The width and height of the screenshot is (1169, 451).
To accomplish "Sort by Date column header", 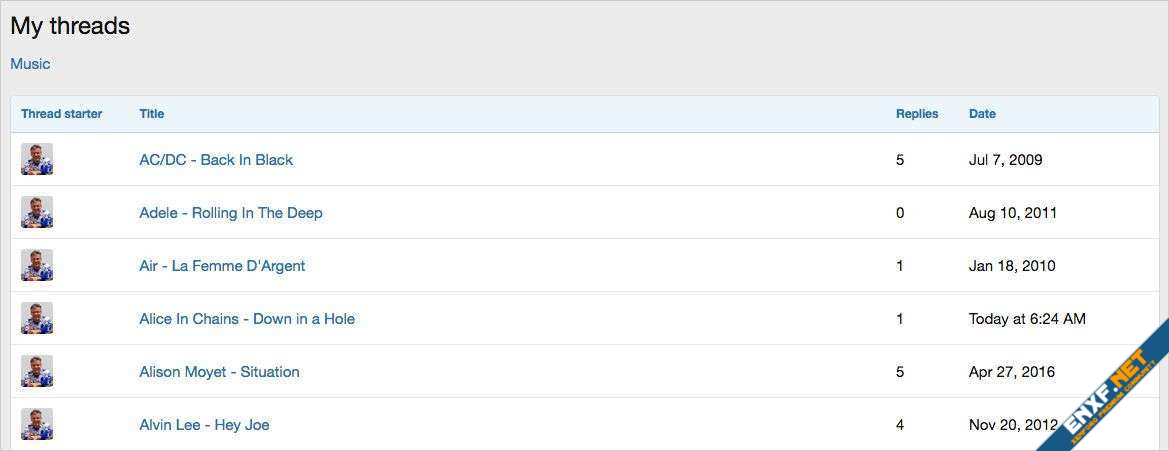I will [982, 114].
